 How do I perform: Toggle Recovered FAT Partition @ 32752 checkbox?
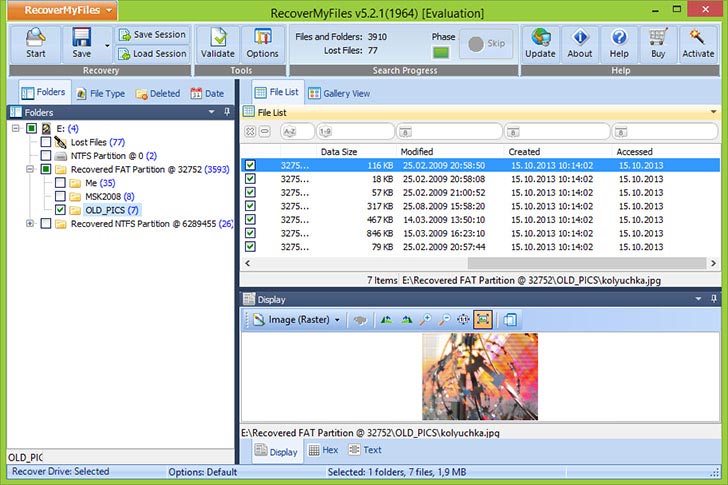click(x=46, y=169)
